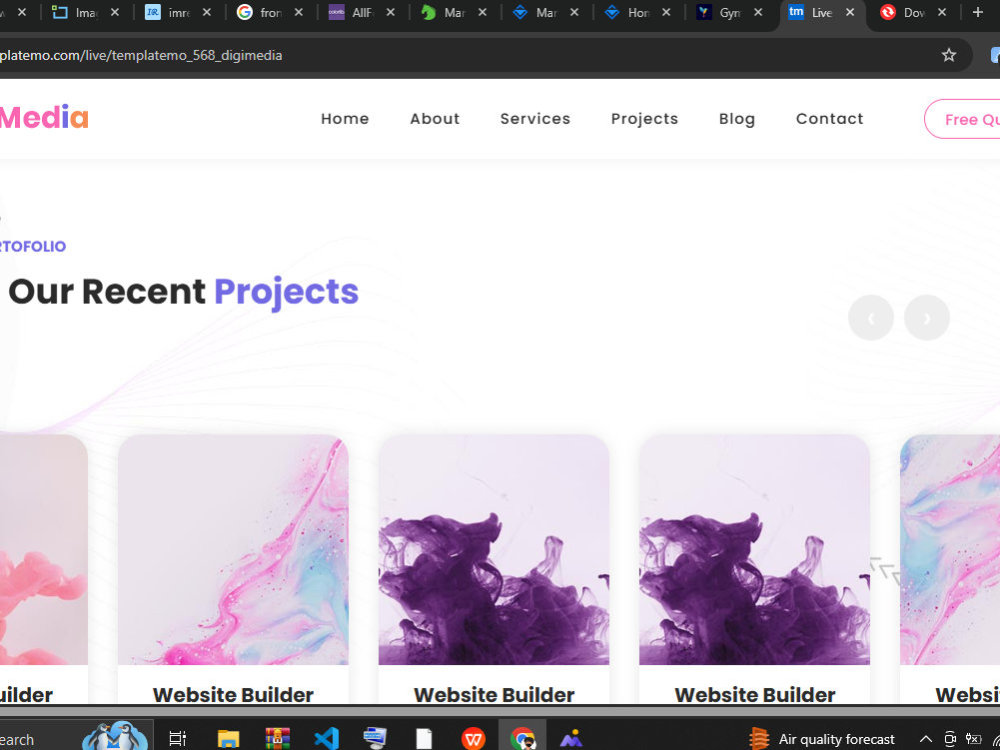Viewport: 1000px width, 750px height.
Task: Open a new browser tab
Action: click(977, 12)
